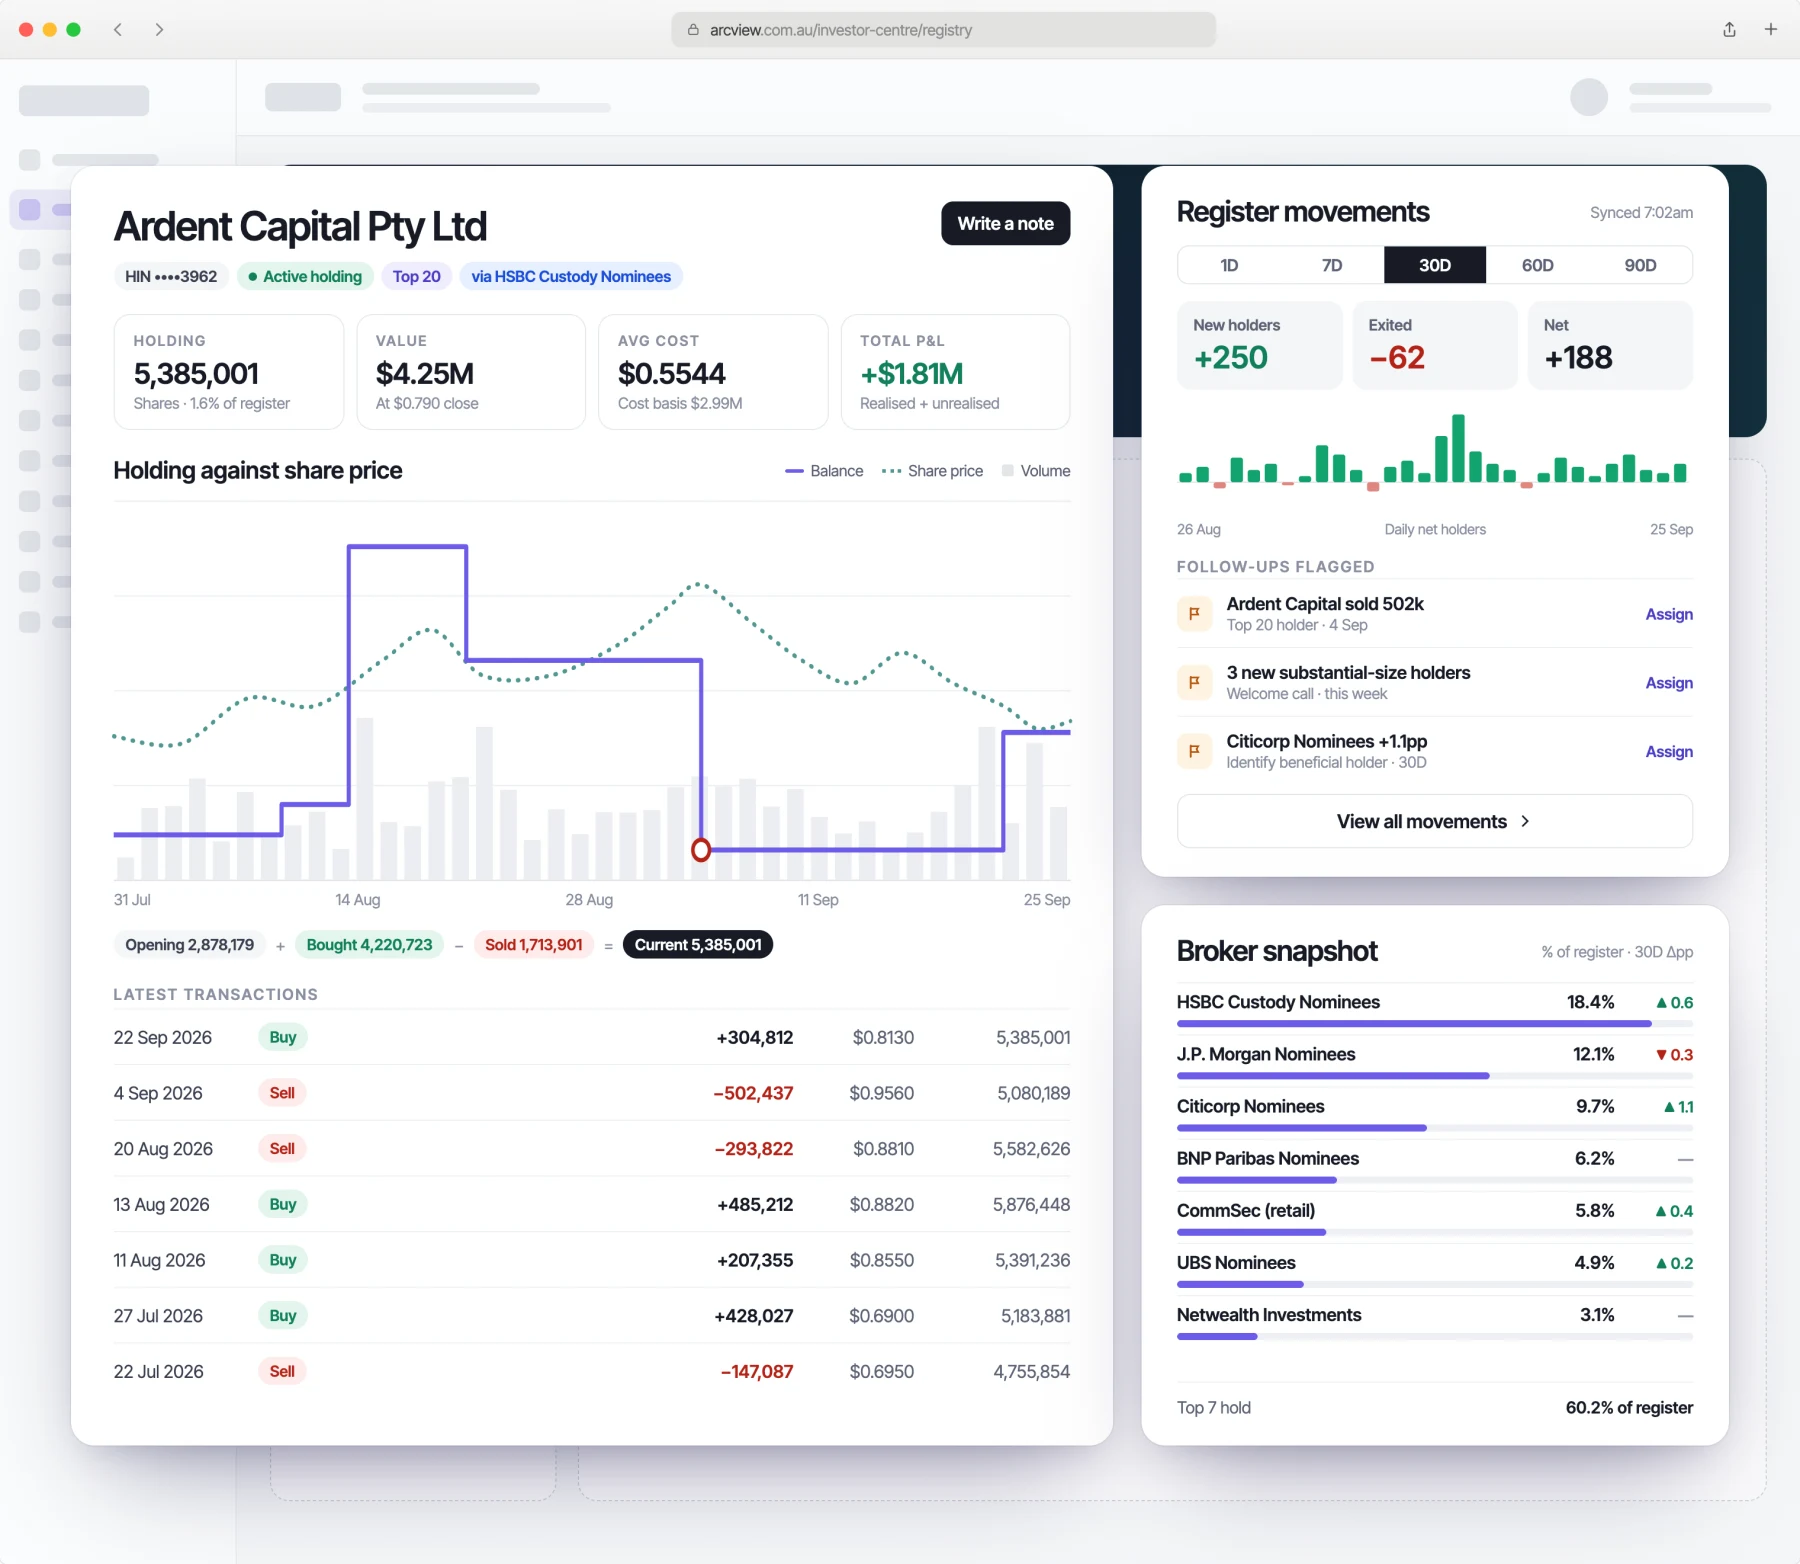Viewport: 1800px width, 1564px height.
Task: Click the Sold 1,713,901 pill
Action: (x=533, y=945)
